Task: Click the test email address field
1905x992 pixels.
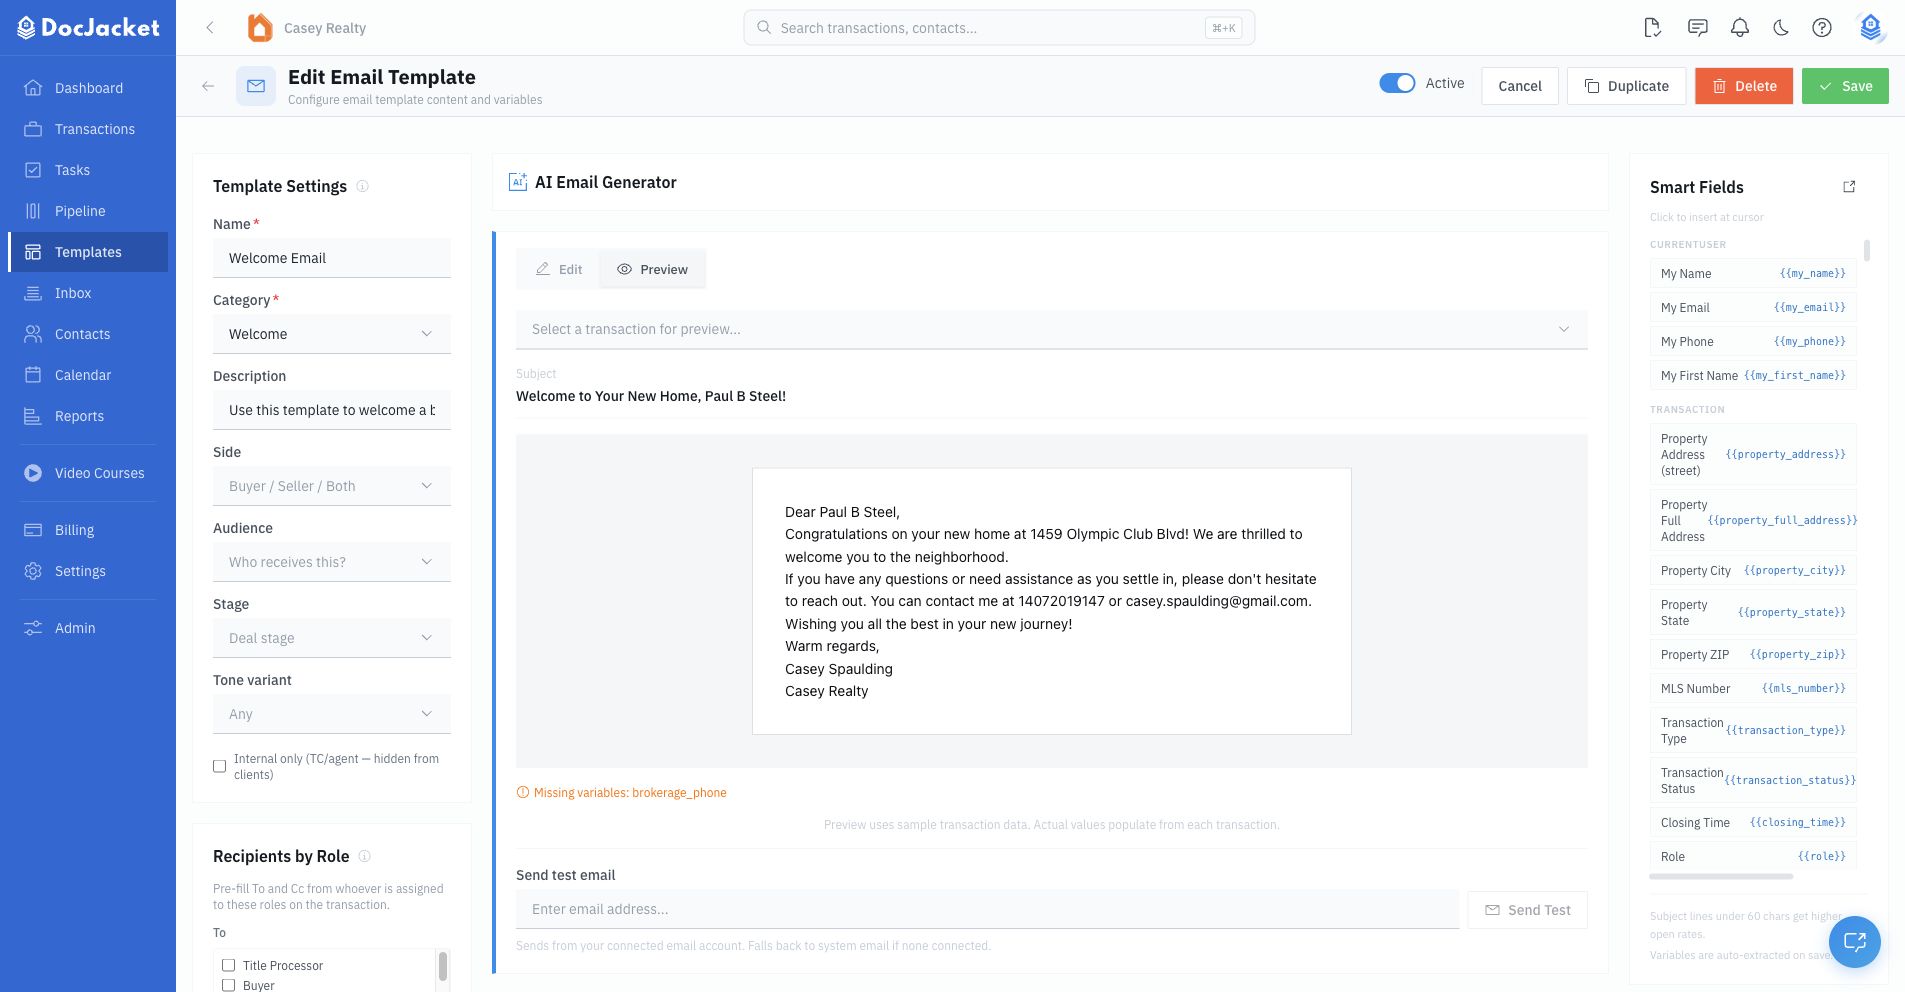Action: [x=987, y=909]
